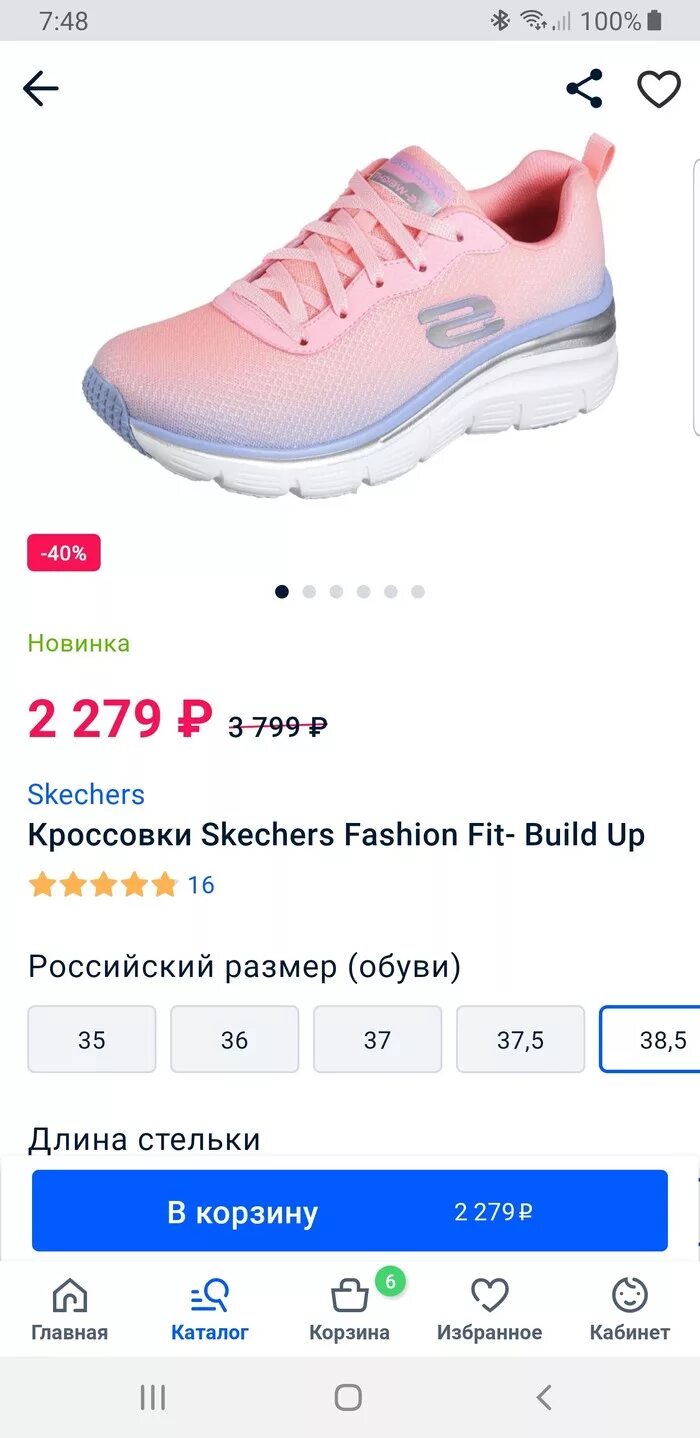Open the Главная home tab
The image size is (700, 1438).
(69, 1309)
